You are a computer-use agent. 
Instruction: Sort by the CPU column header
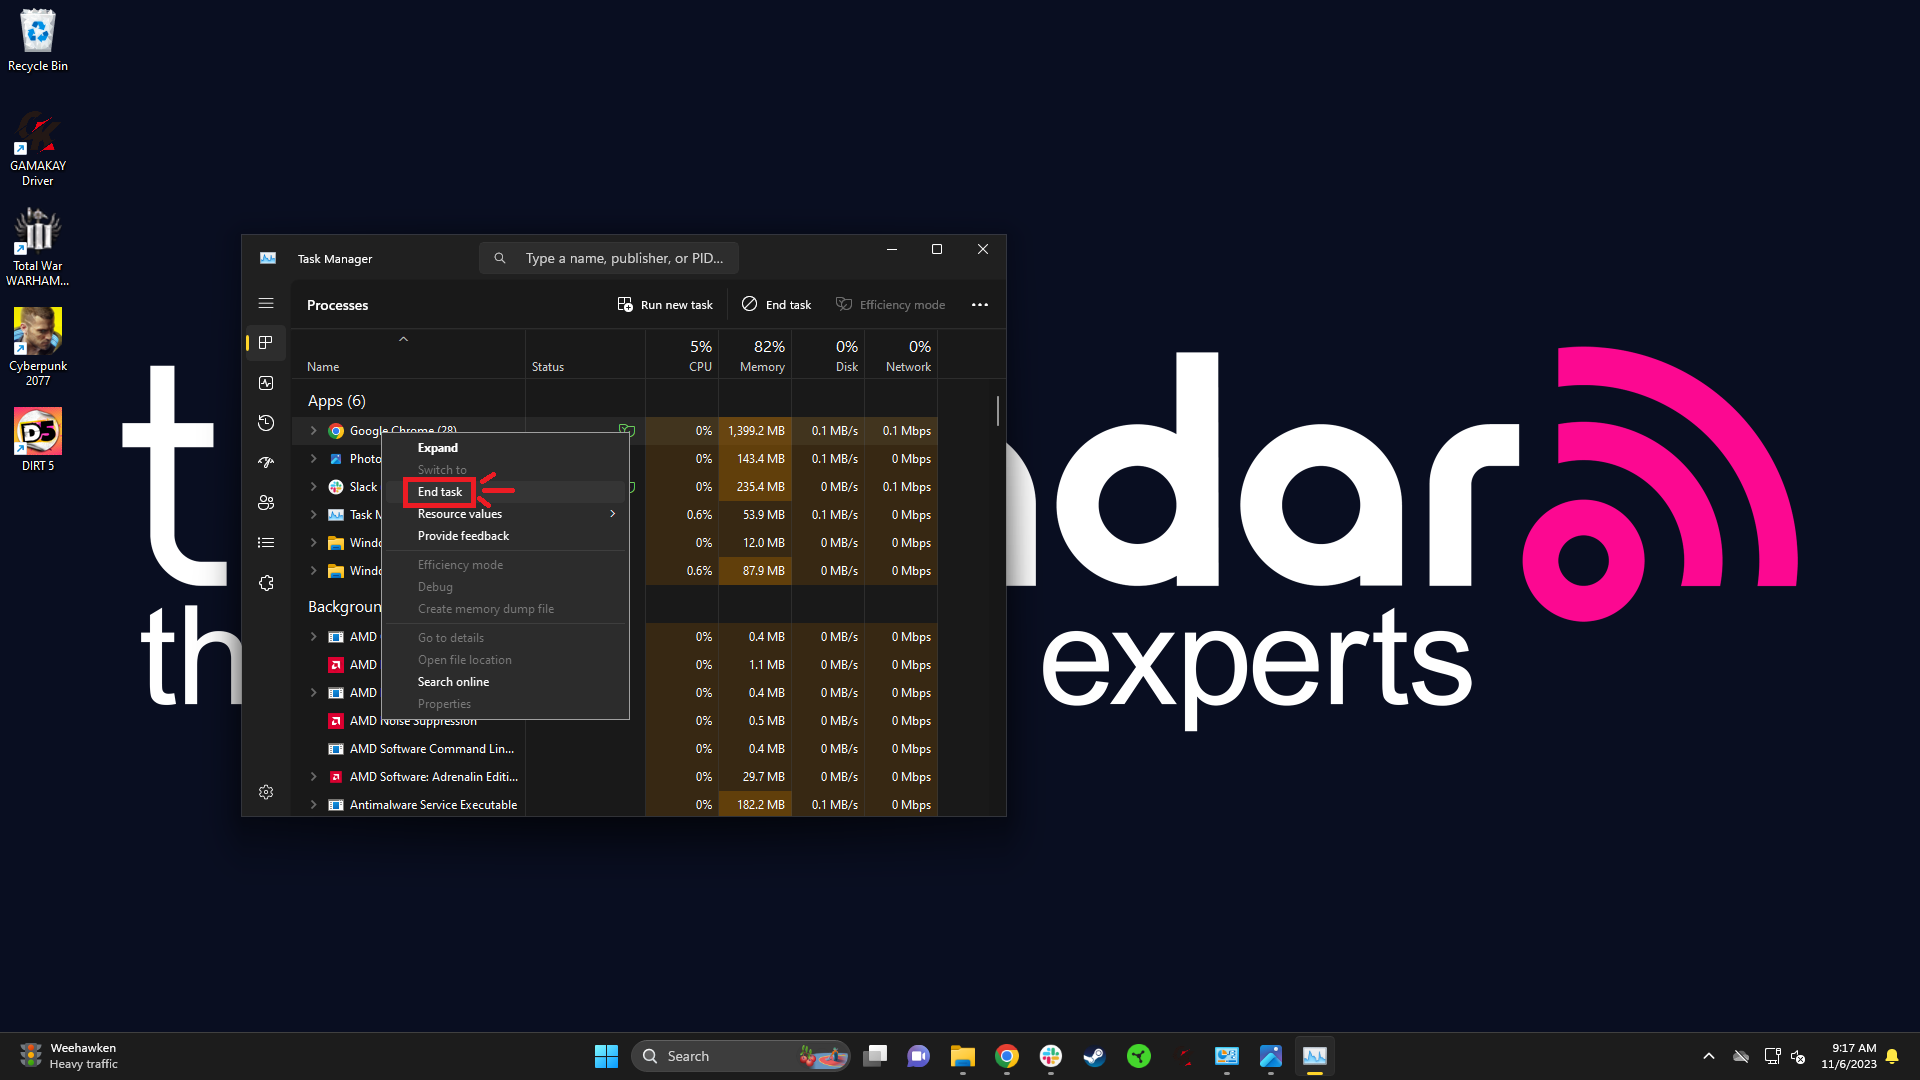click(682, 354)
